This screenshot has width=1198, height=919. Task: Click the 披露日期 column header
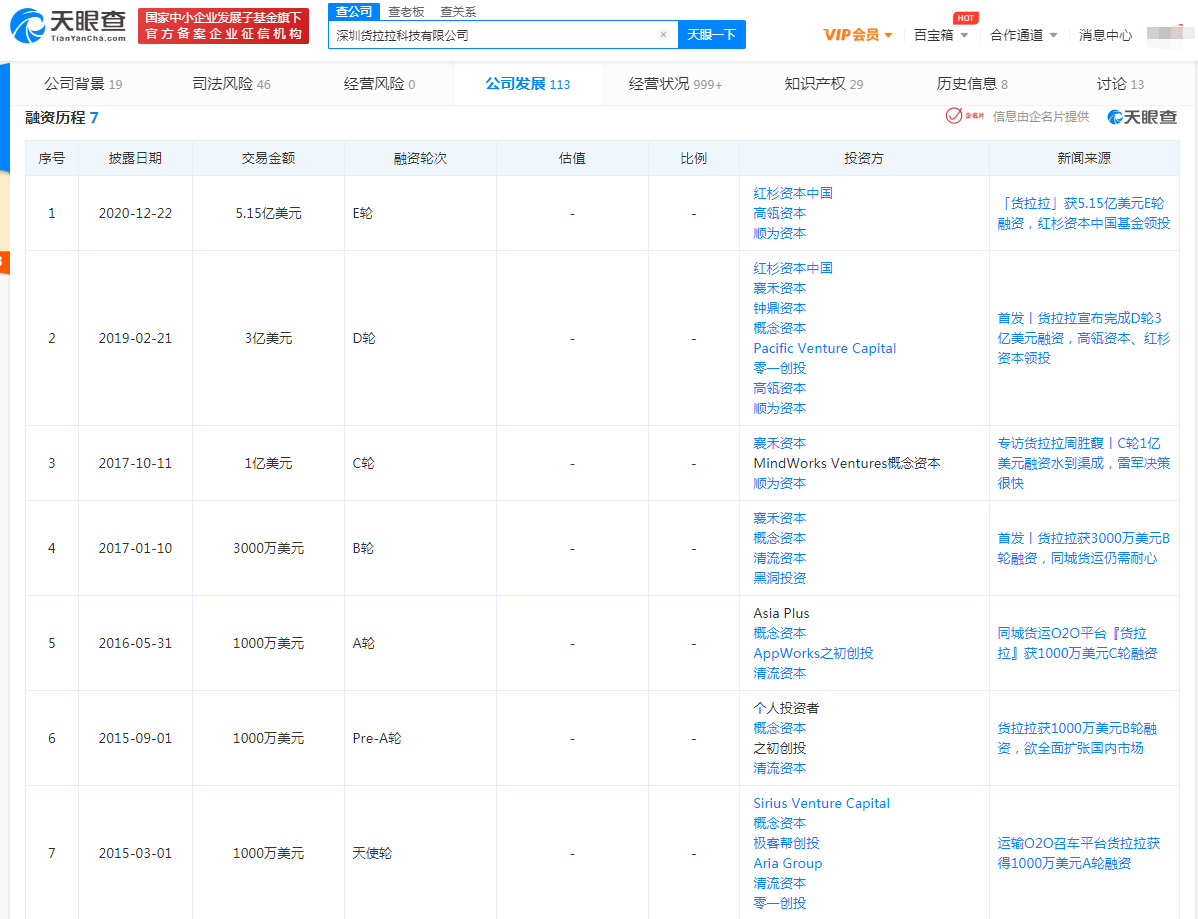(x=135, y=158)
